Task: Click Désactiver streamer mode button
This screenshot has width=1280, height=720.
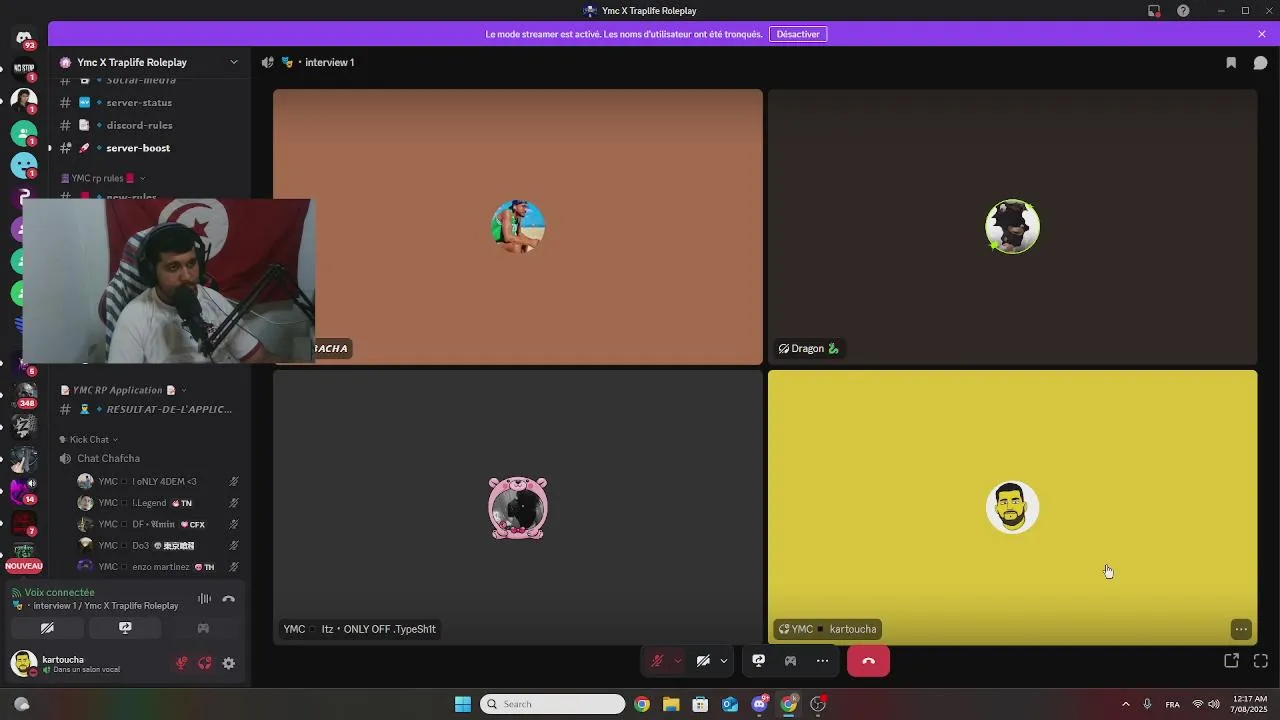Action: 798,34
